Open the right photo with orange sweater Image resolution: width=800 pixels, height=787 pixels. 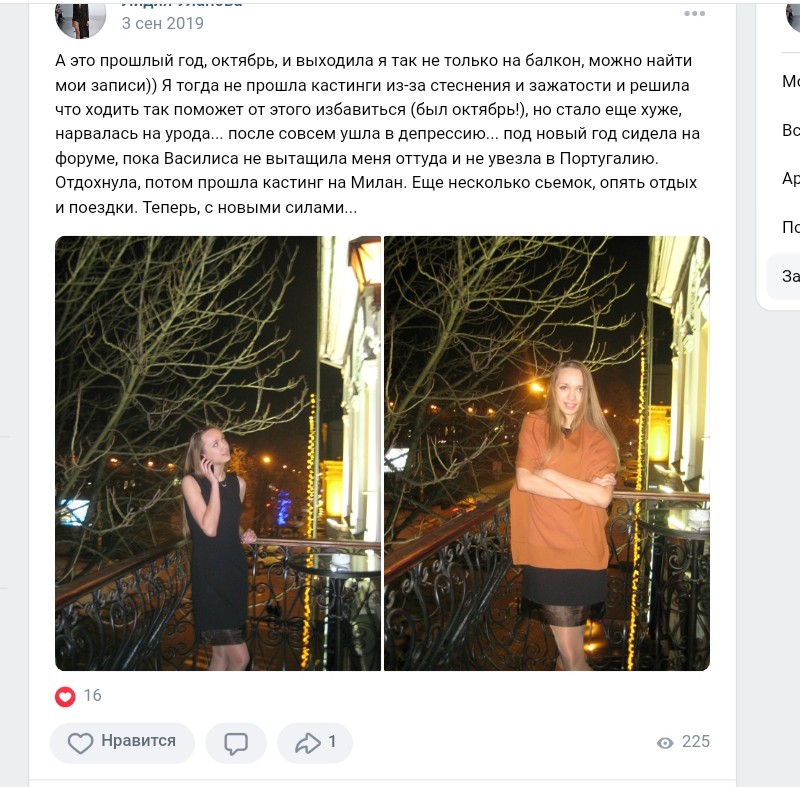coord(546,453)
